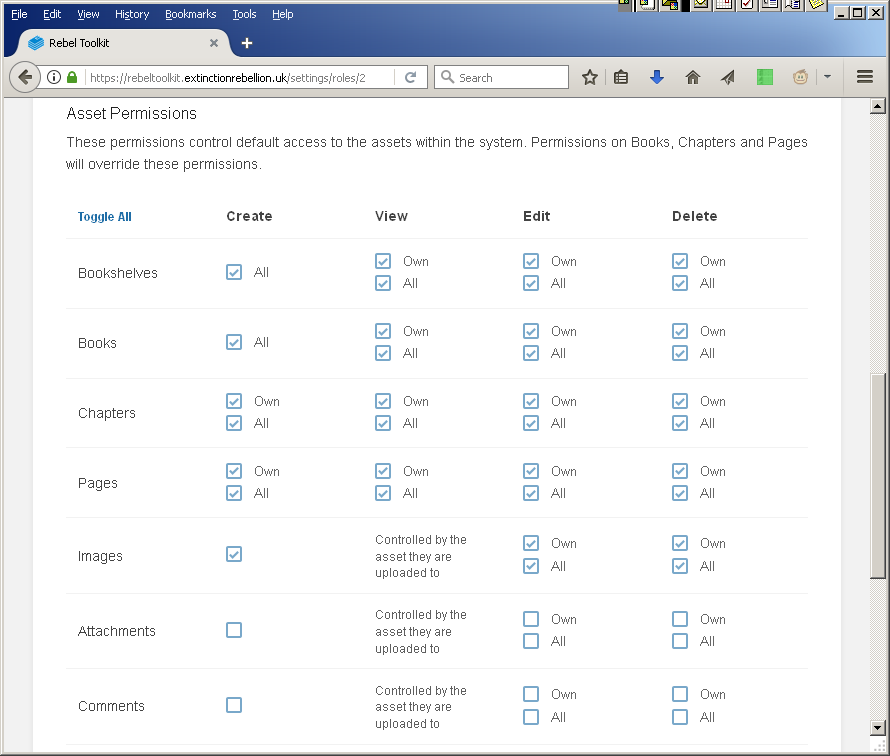890x756 pixels.
Task: Open the downloads arrow icon
Action: [657, 77]
